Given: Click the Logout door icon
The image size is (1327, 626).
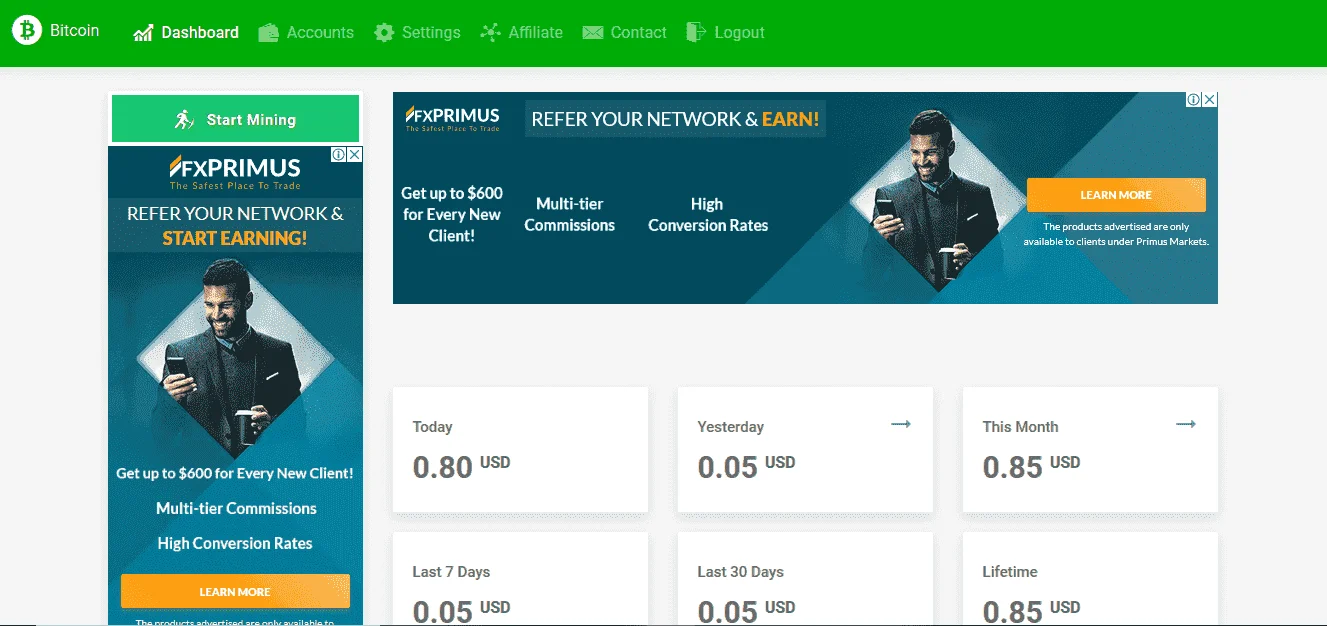Looking at the screenshot, I should pyautogui.click(x=696, y=32).
